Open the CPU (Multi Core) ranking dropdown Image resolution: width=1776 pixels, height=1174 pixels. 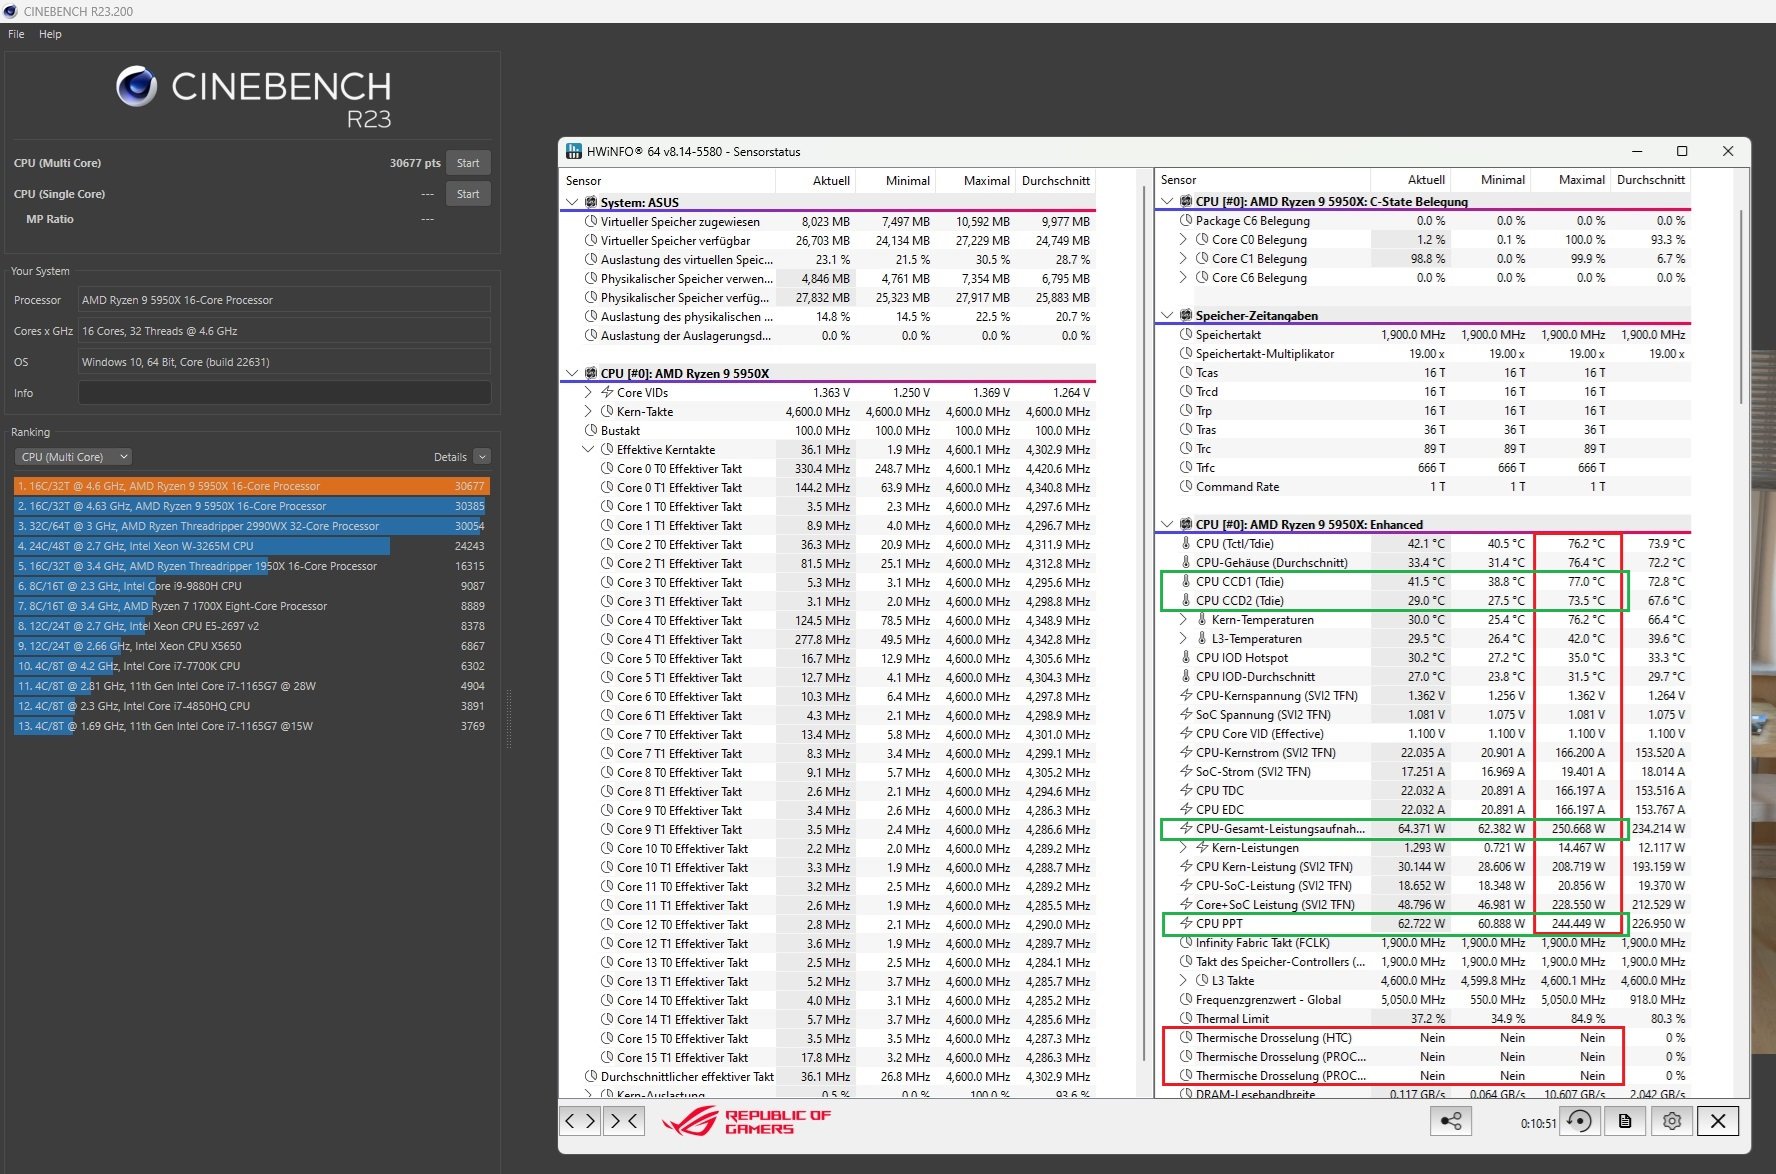[74, 456]
